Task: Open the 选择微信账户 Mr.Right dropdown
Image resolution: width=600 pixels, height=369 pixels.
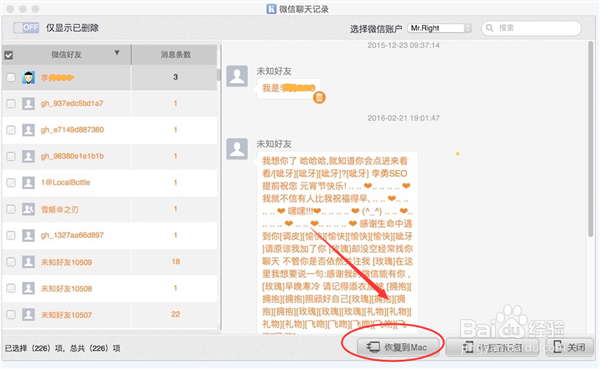Action: pos(440,28)
